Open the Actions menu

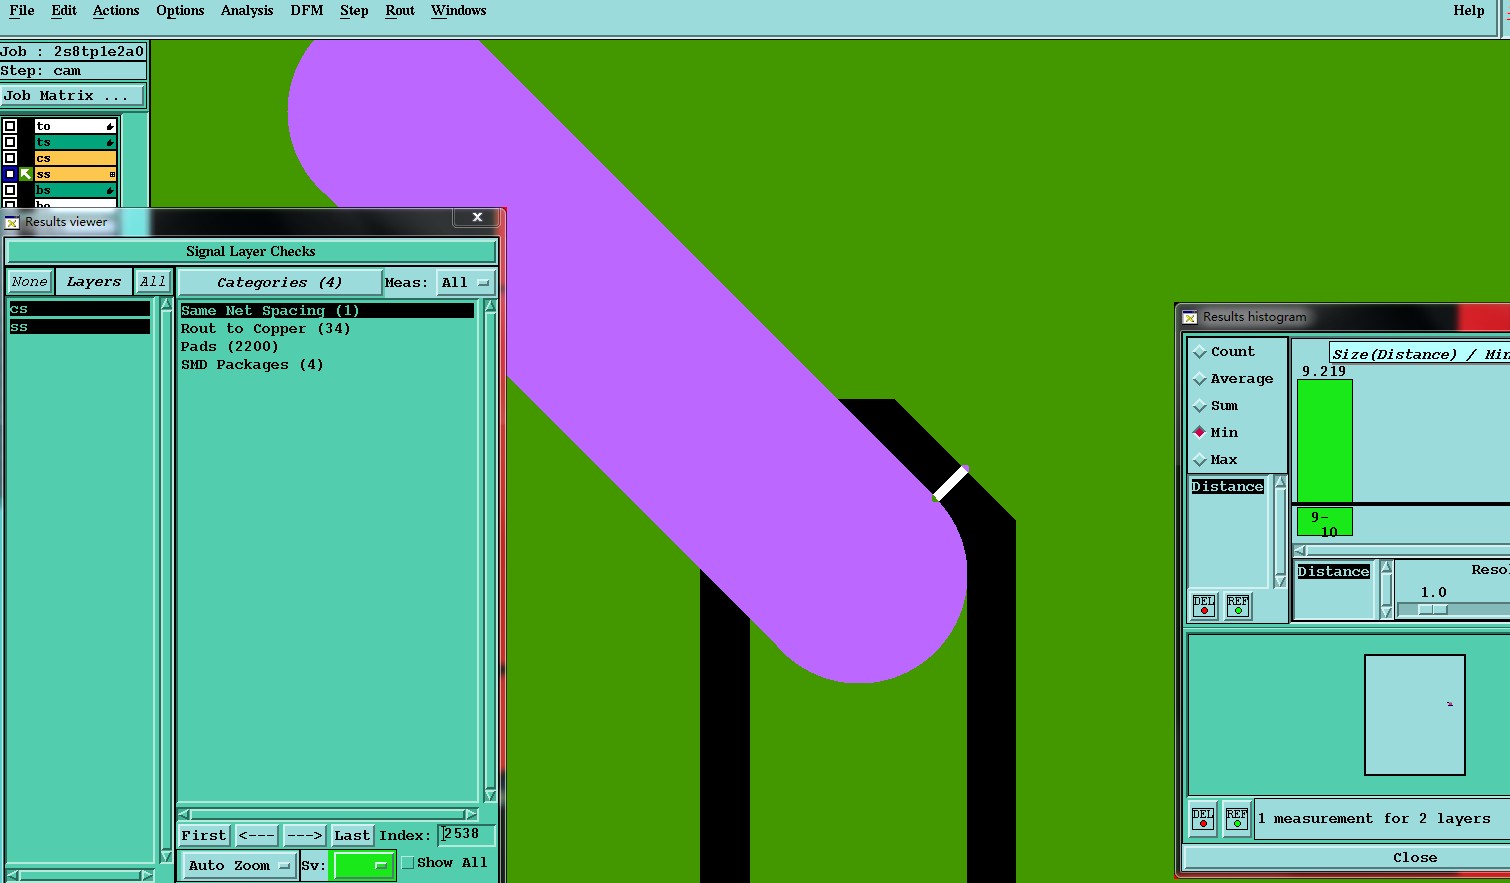pos(116,10)
